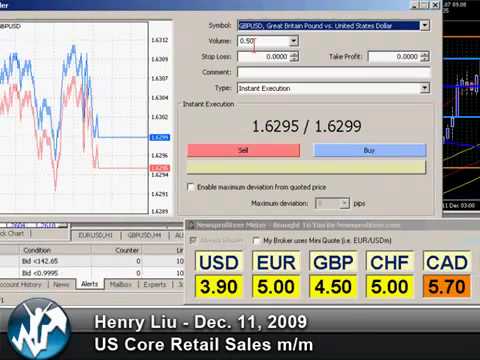480x360 pixels.
Task: Select the alert row Bid <142.65
Action: (92, 261)
